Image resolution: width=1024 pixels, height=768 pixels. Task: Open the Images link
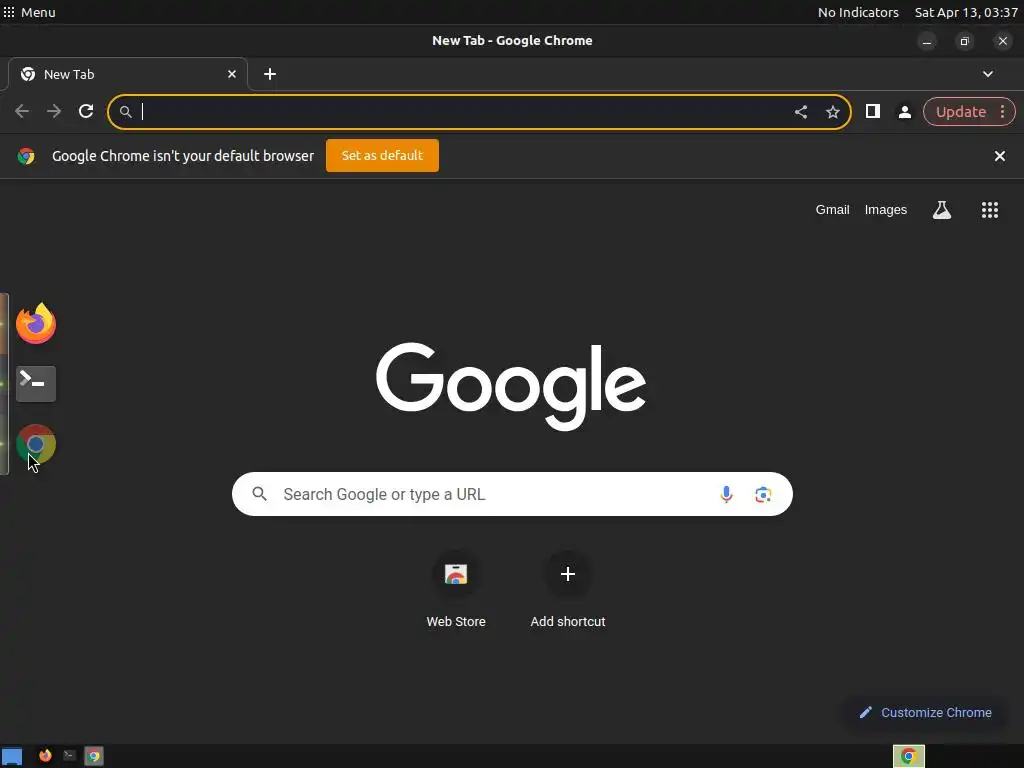(x=886, y=210)
